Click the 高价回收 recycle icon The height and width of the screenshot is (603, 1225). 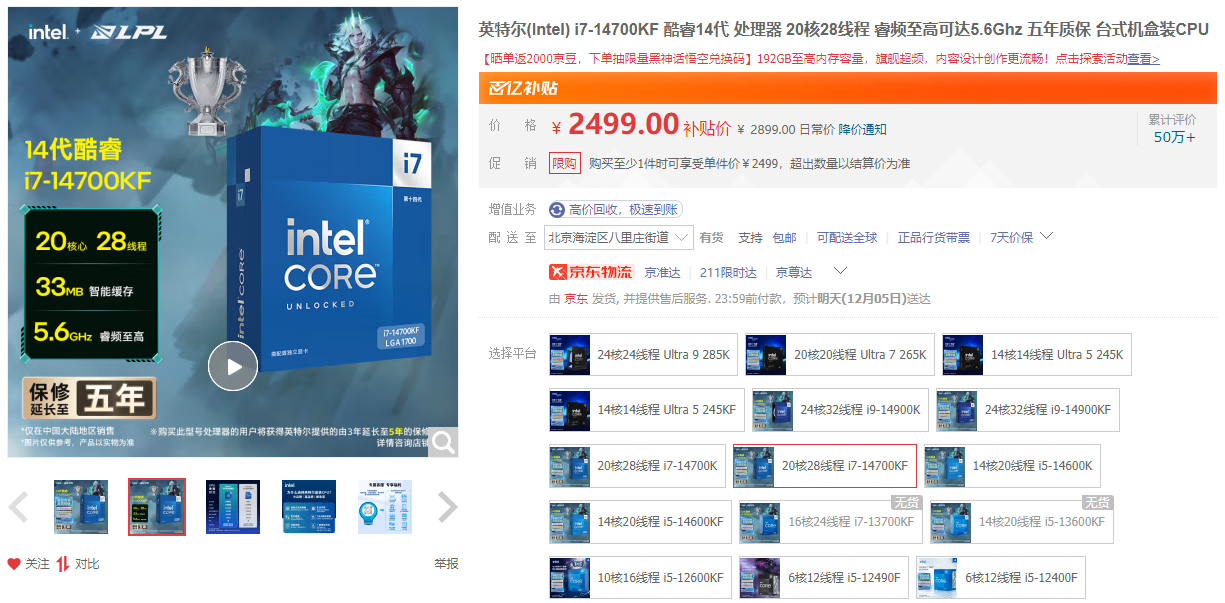coord(557,209)
